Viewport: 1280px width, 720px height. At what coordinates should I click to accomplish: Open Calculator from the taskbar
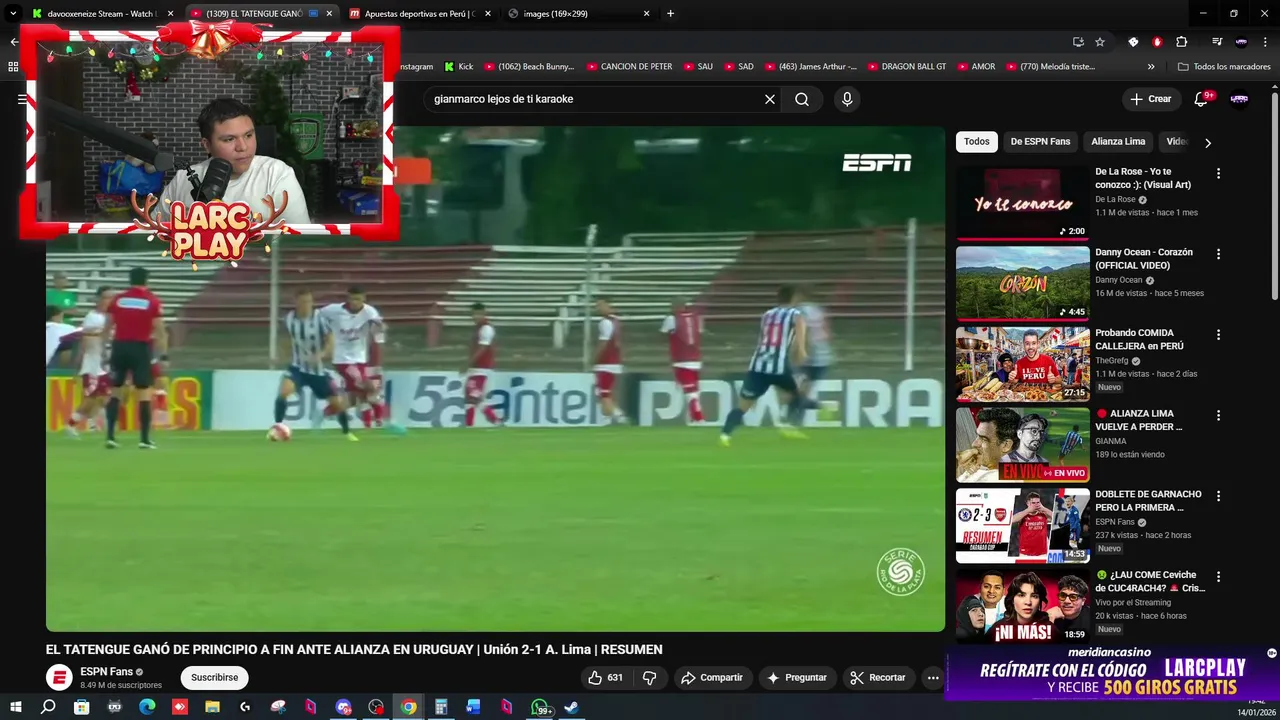(x=440, y=707)
